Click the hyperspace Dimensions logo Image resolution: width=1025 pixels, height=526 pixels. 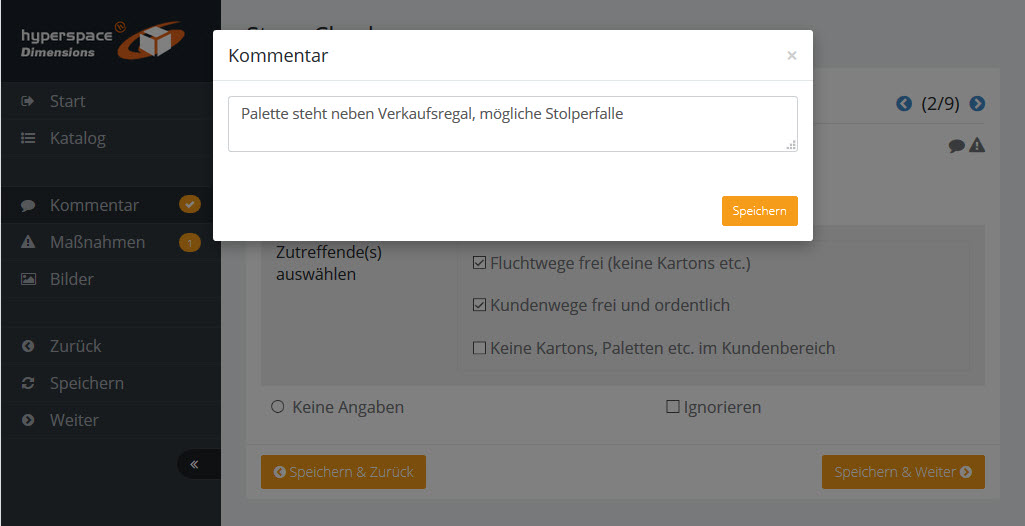coord(100,40)
